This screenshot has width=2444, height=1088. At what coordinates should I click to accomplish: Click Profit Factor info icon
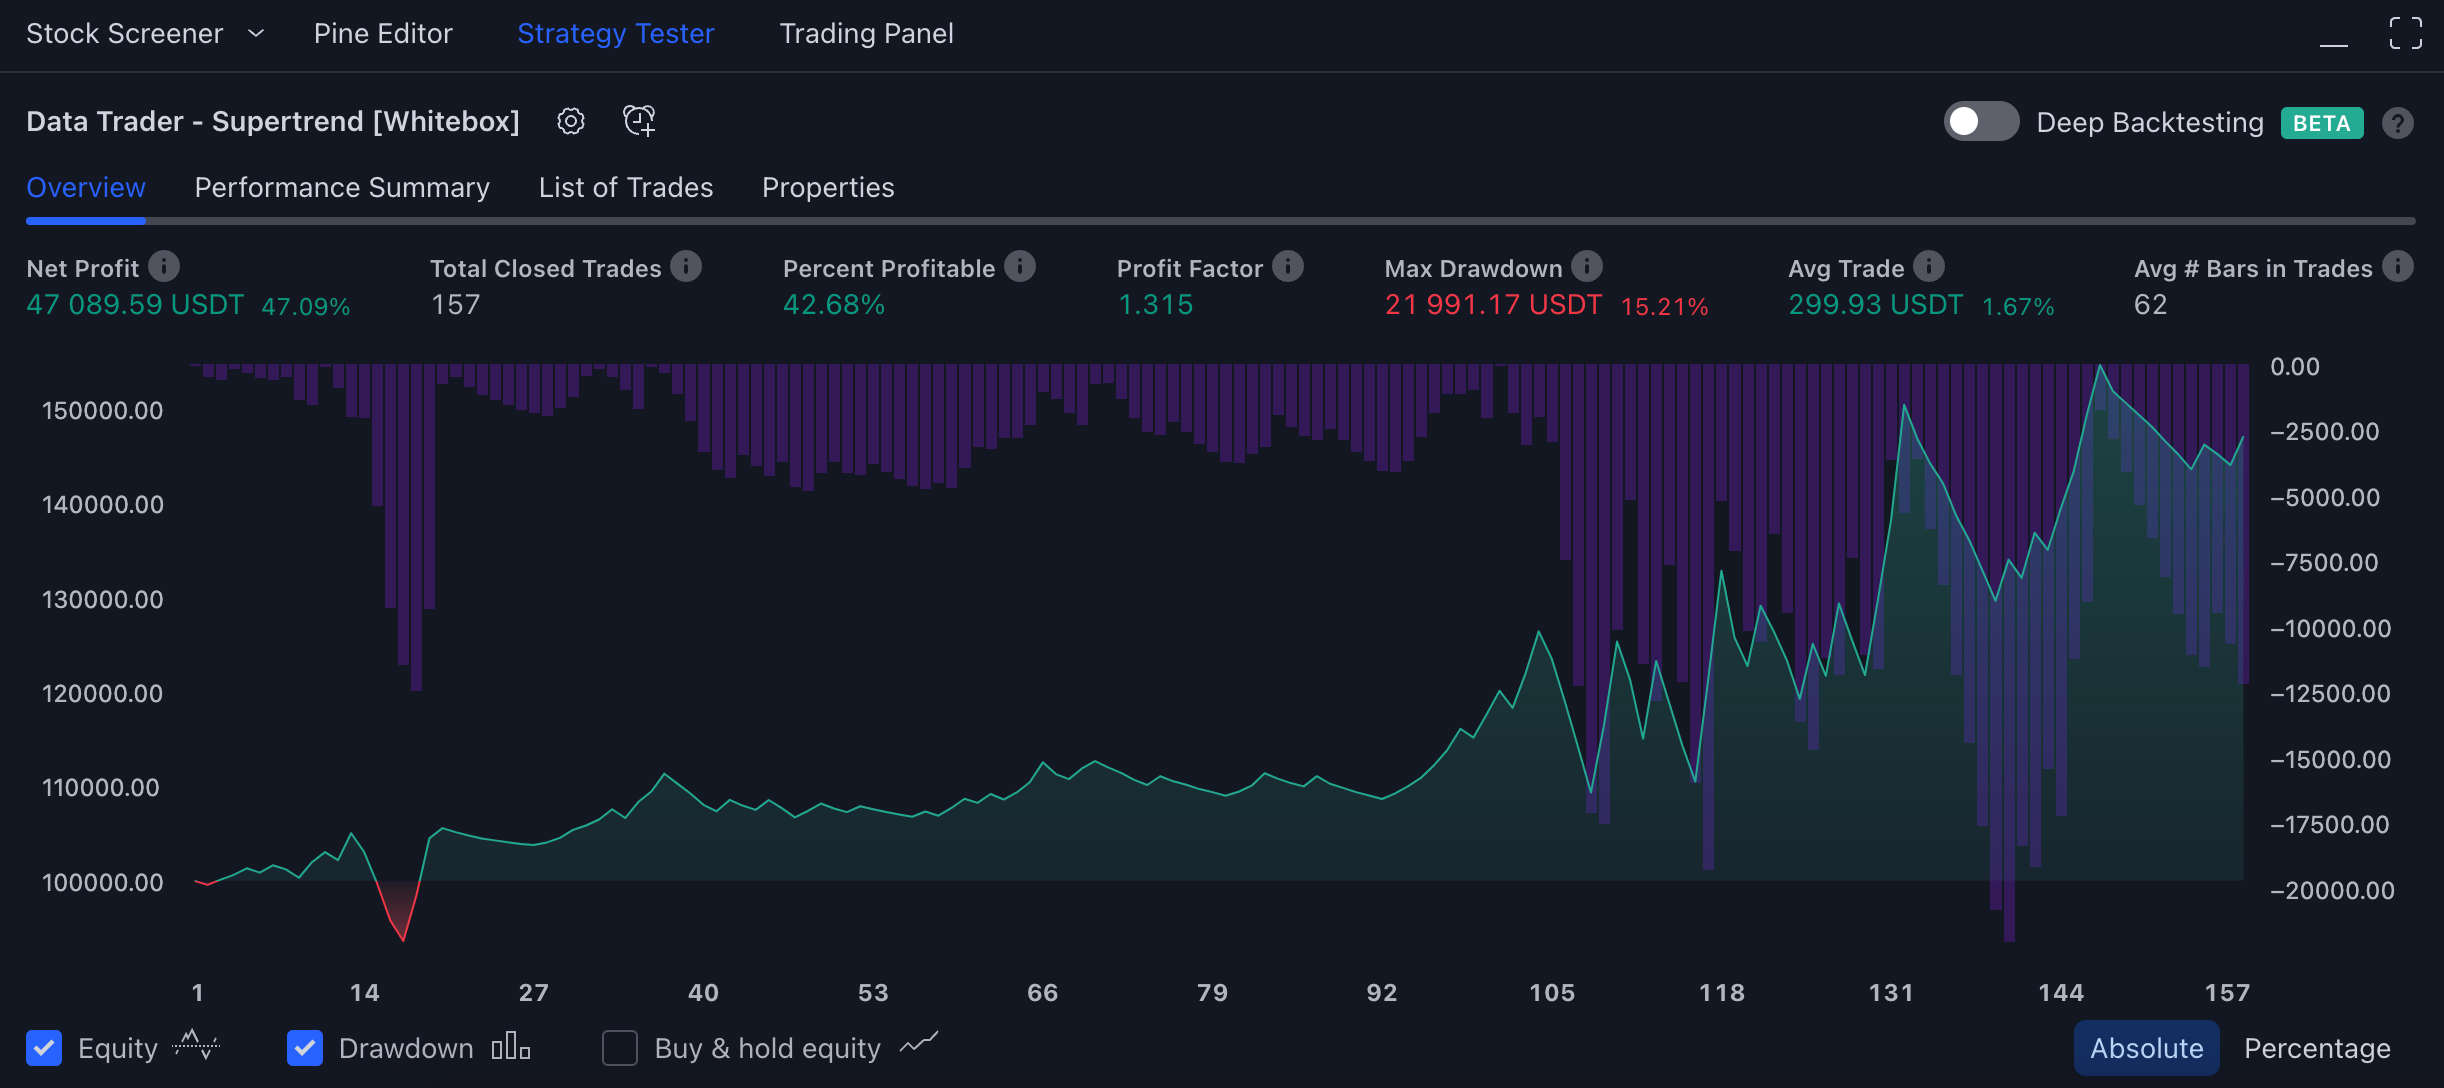click(1288, 267)
